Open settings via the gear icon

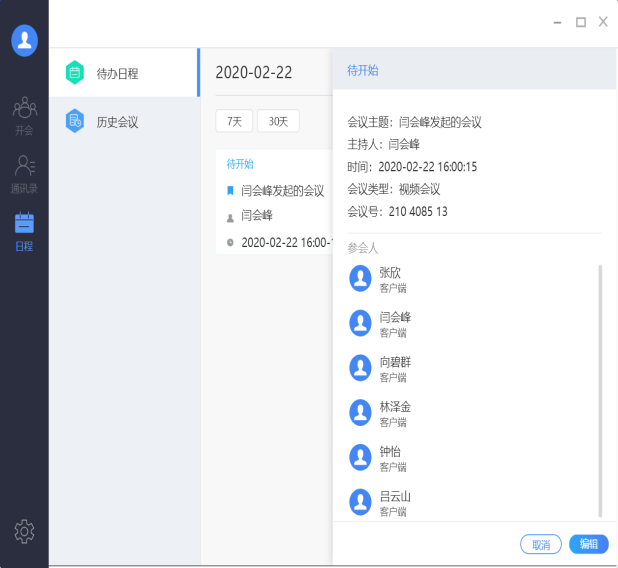pyautogui.click(x=24, y=532)
